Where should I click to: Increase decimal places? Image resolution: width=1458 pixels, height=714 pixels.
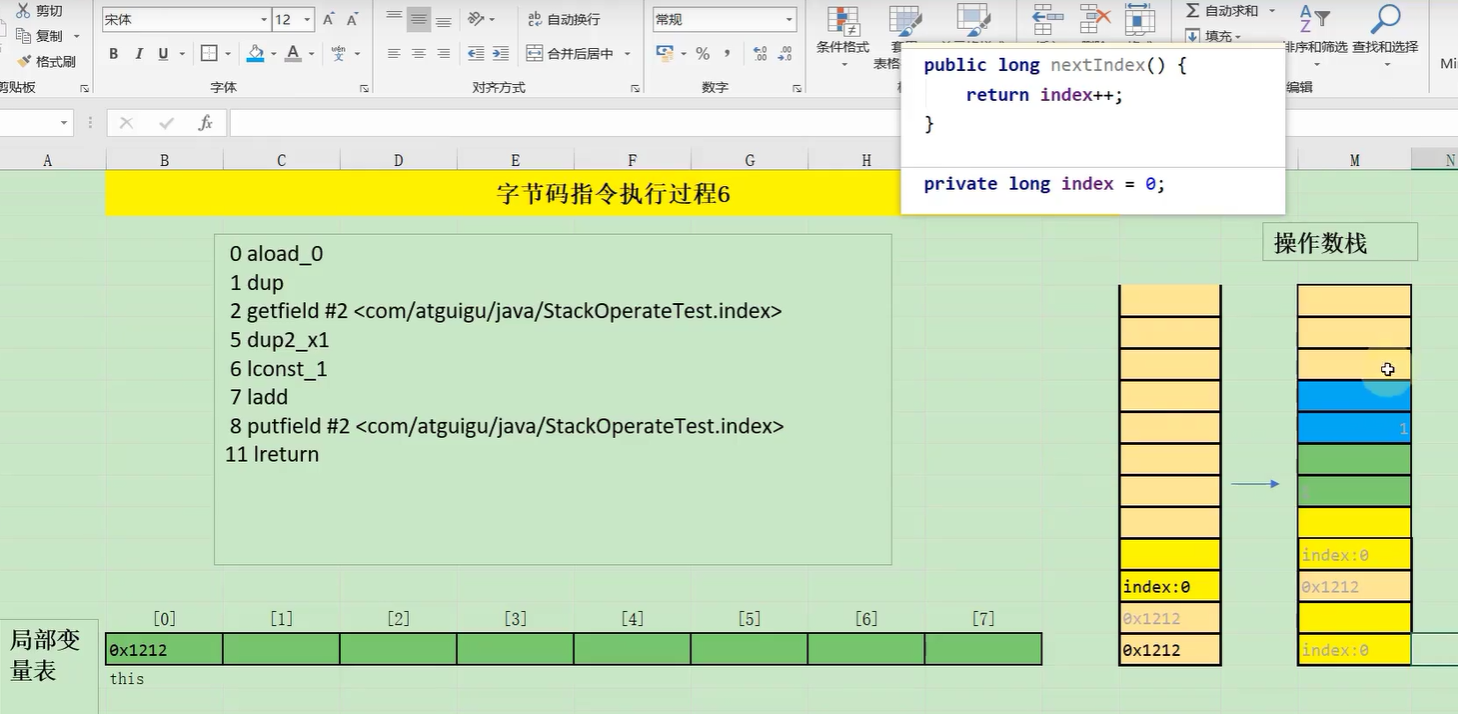point(760,54)
